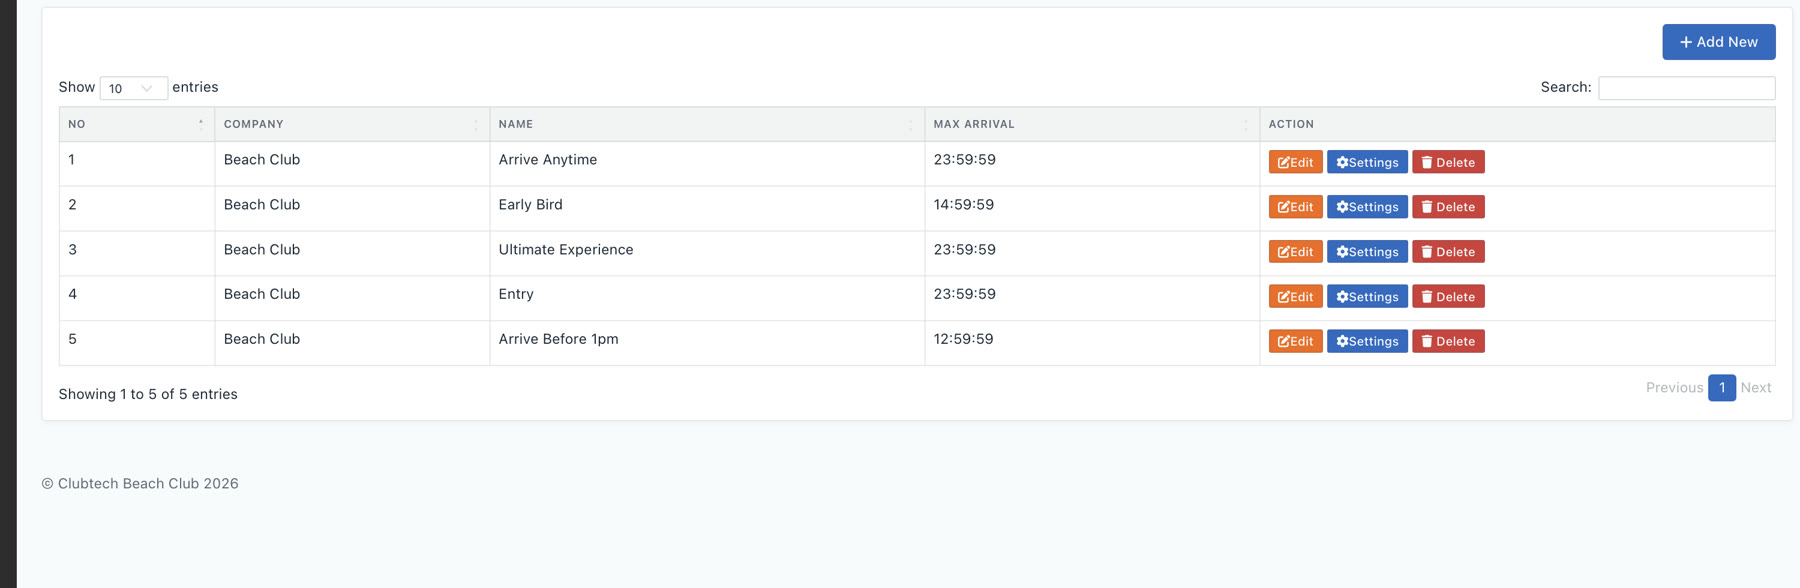1800x588 pixels.
Task: Select the Early Bird name cell
Action: 707,208
